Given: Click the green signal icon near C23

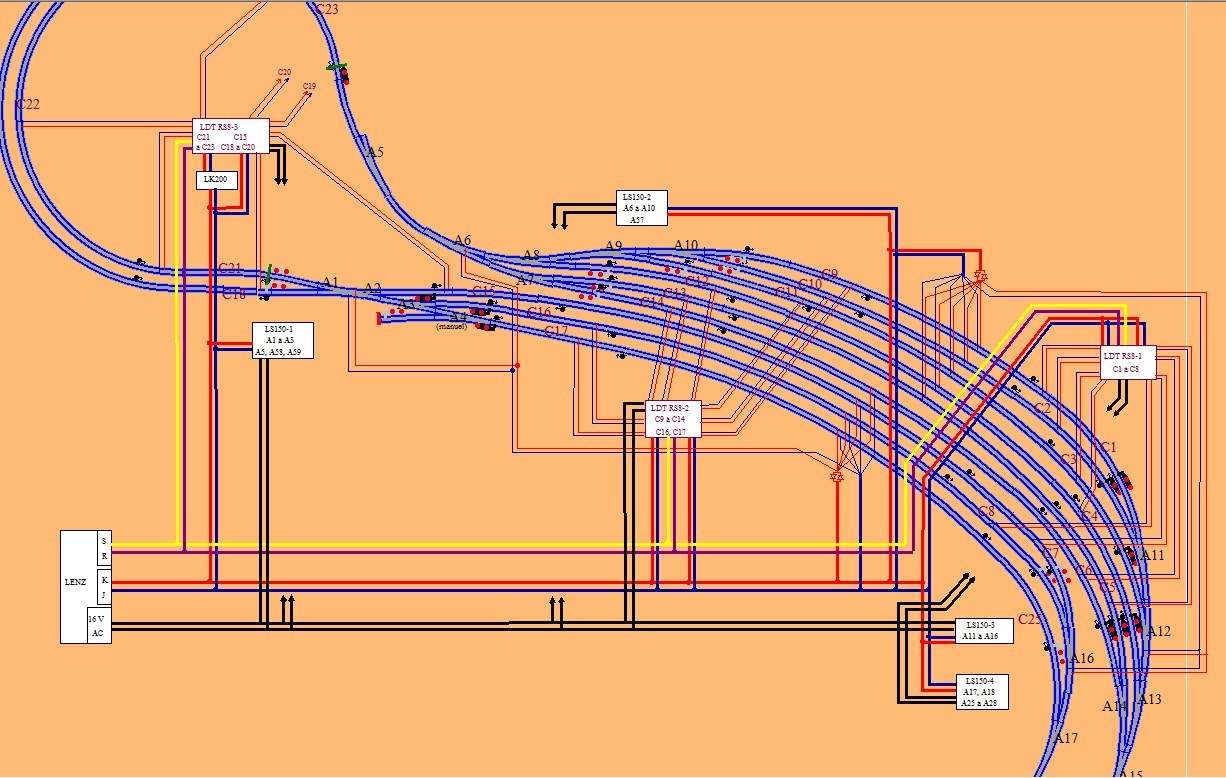Looking at the screenshot, I should (x=338, y=68).
